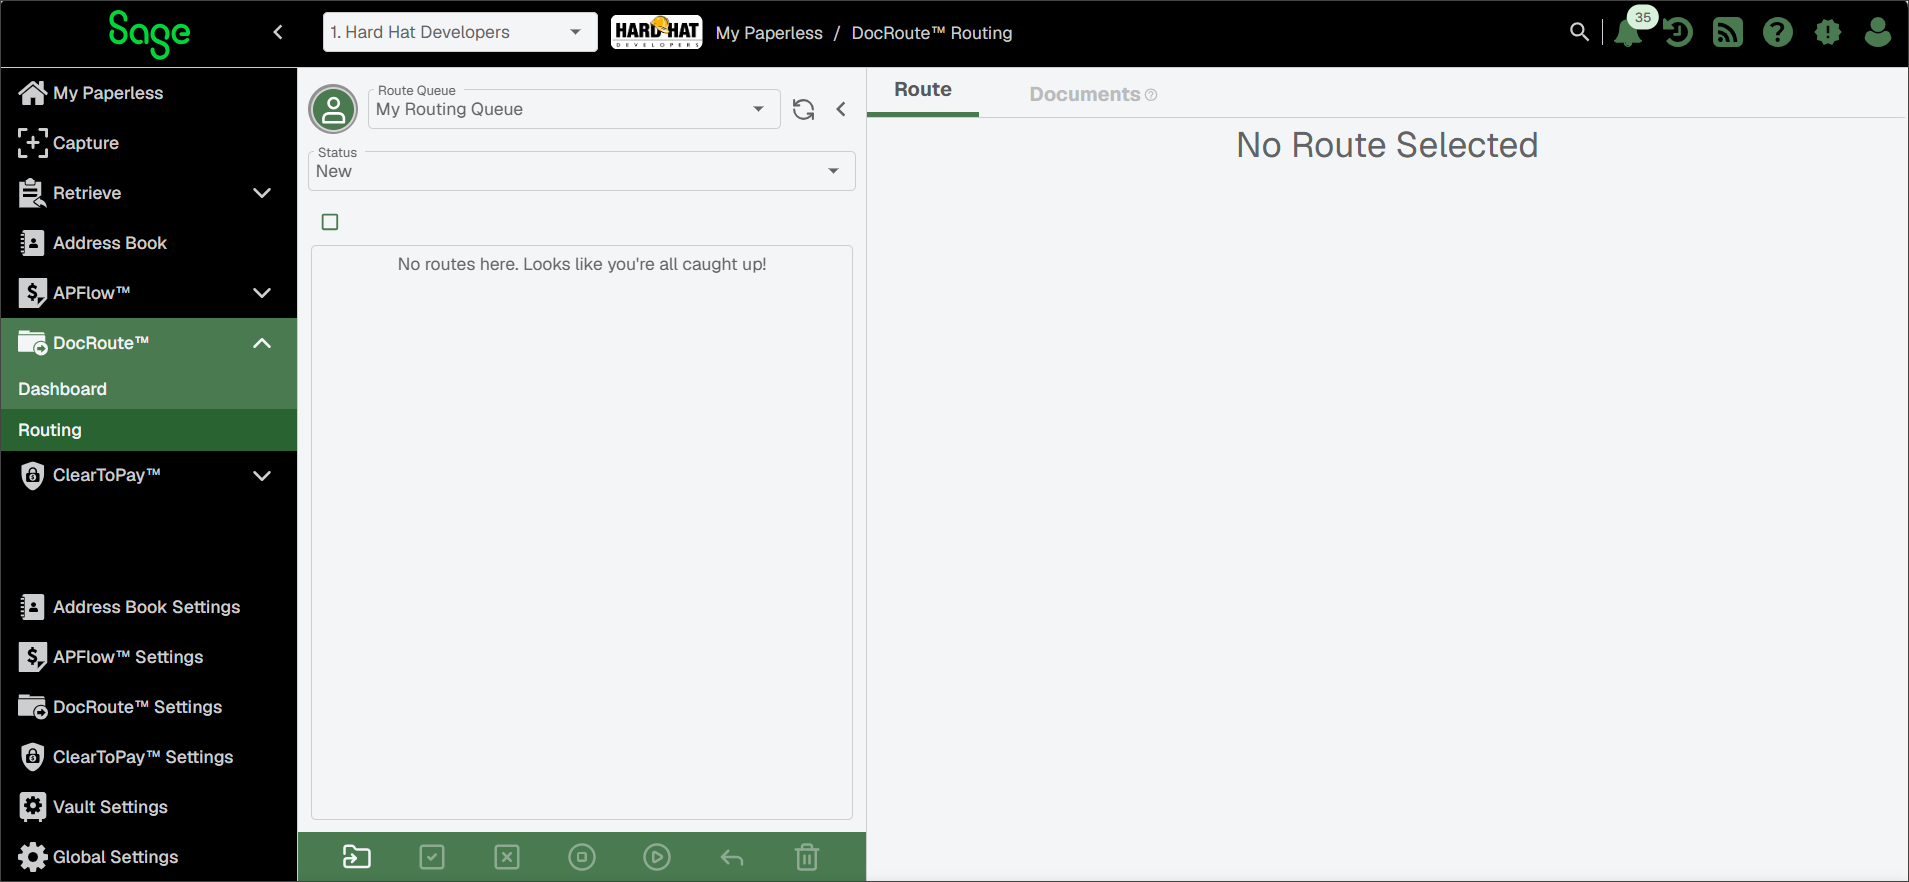Open the search magnifier in the header
The image size is (1909, 882).
(1579, 32)
